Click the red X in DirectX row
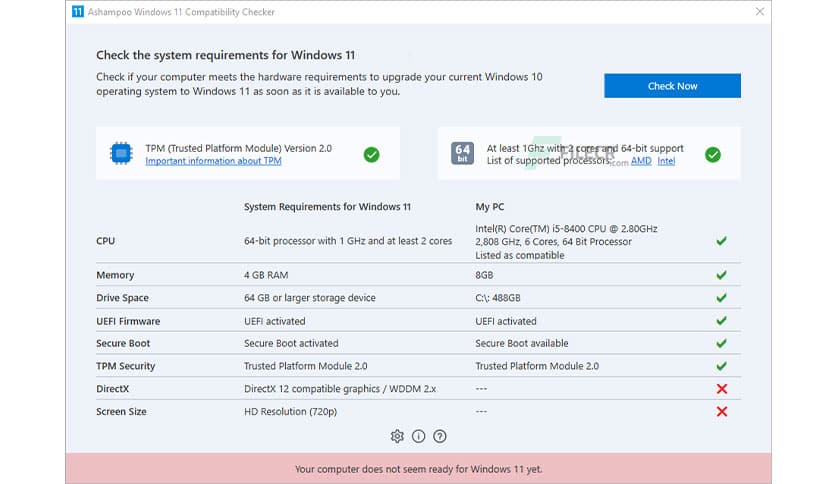Viewport: 836px width, 484px height. tap(722, 389)
